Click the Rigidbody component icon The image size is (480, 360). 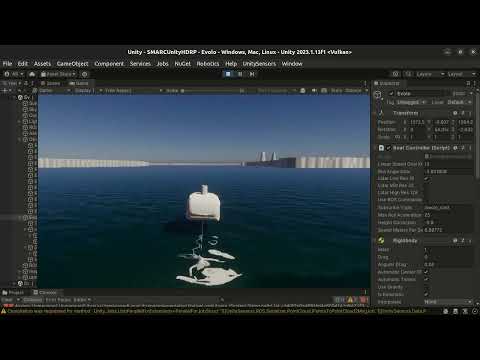(x=381, y=240)
